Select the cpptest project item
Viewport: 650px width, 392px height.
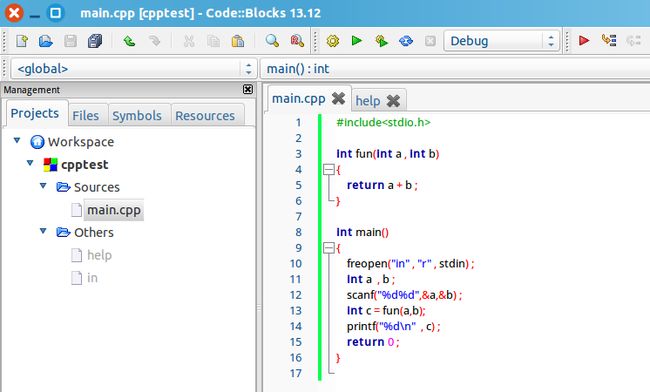click(x=85, y=165)
